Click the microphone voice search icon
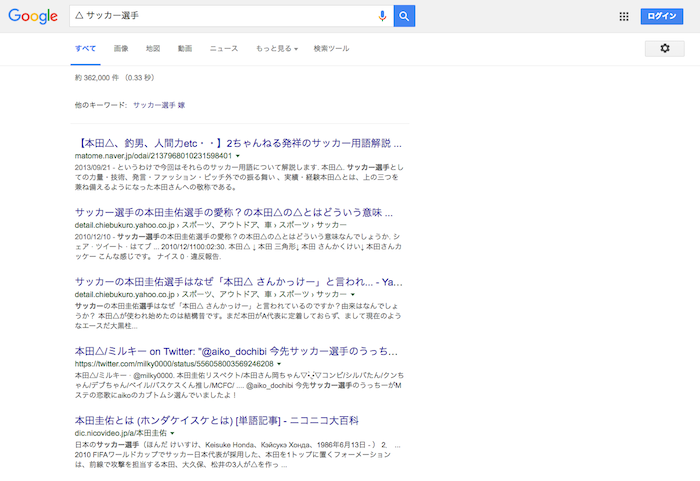Screen dimensions: 700x481 (x=382, y=16)
